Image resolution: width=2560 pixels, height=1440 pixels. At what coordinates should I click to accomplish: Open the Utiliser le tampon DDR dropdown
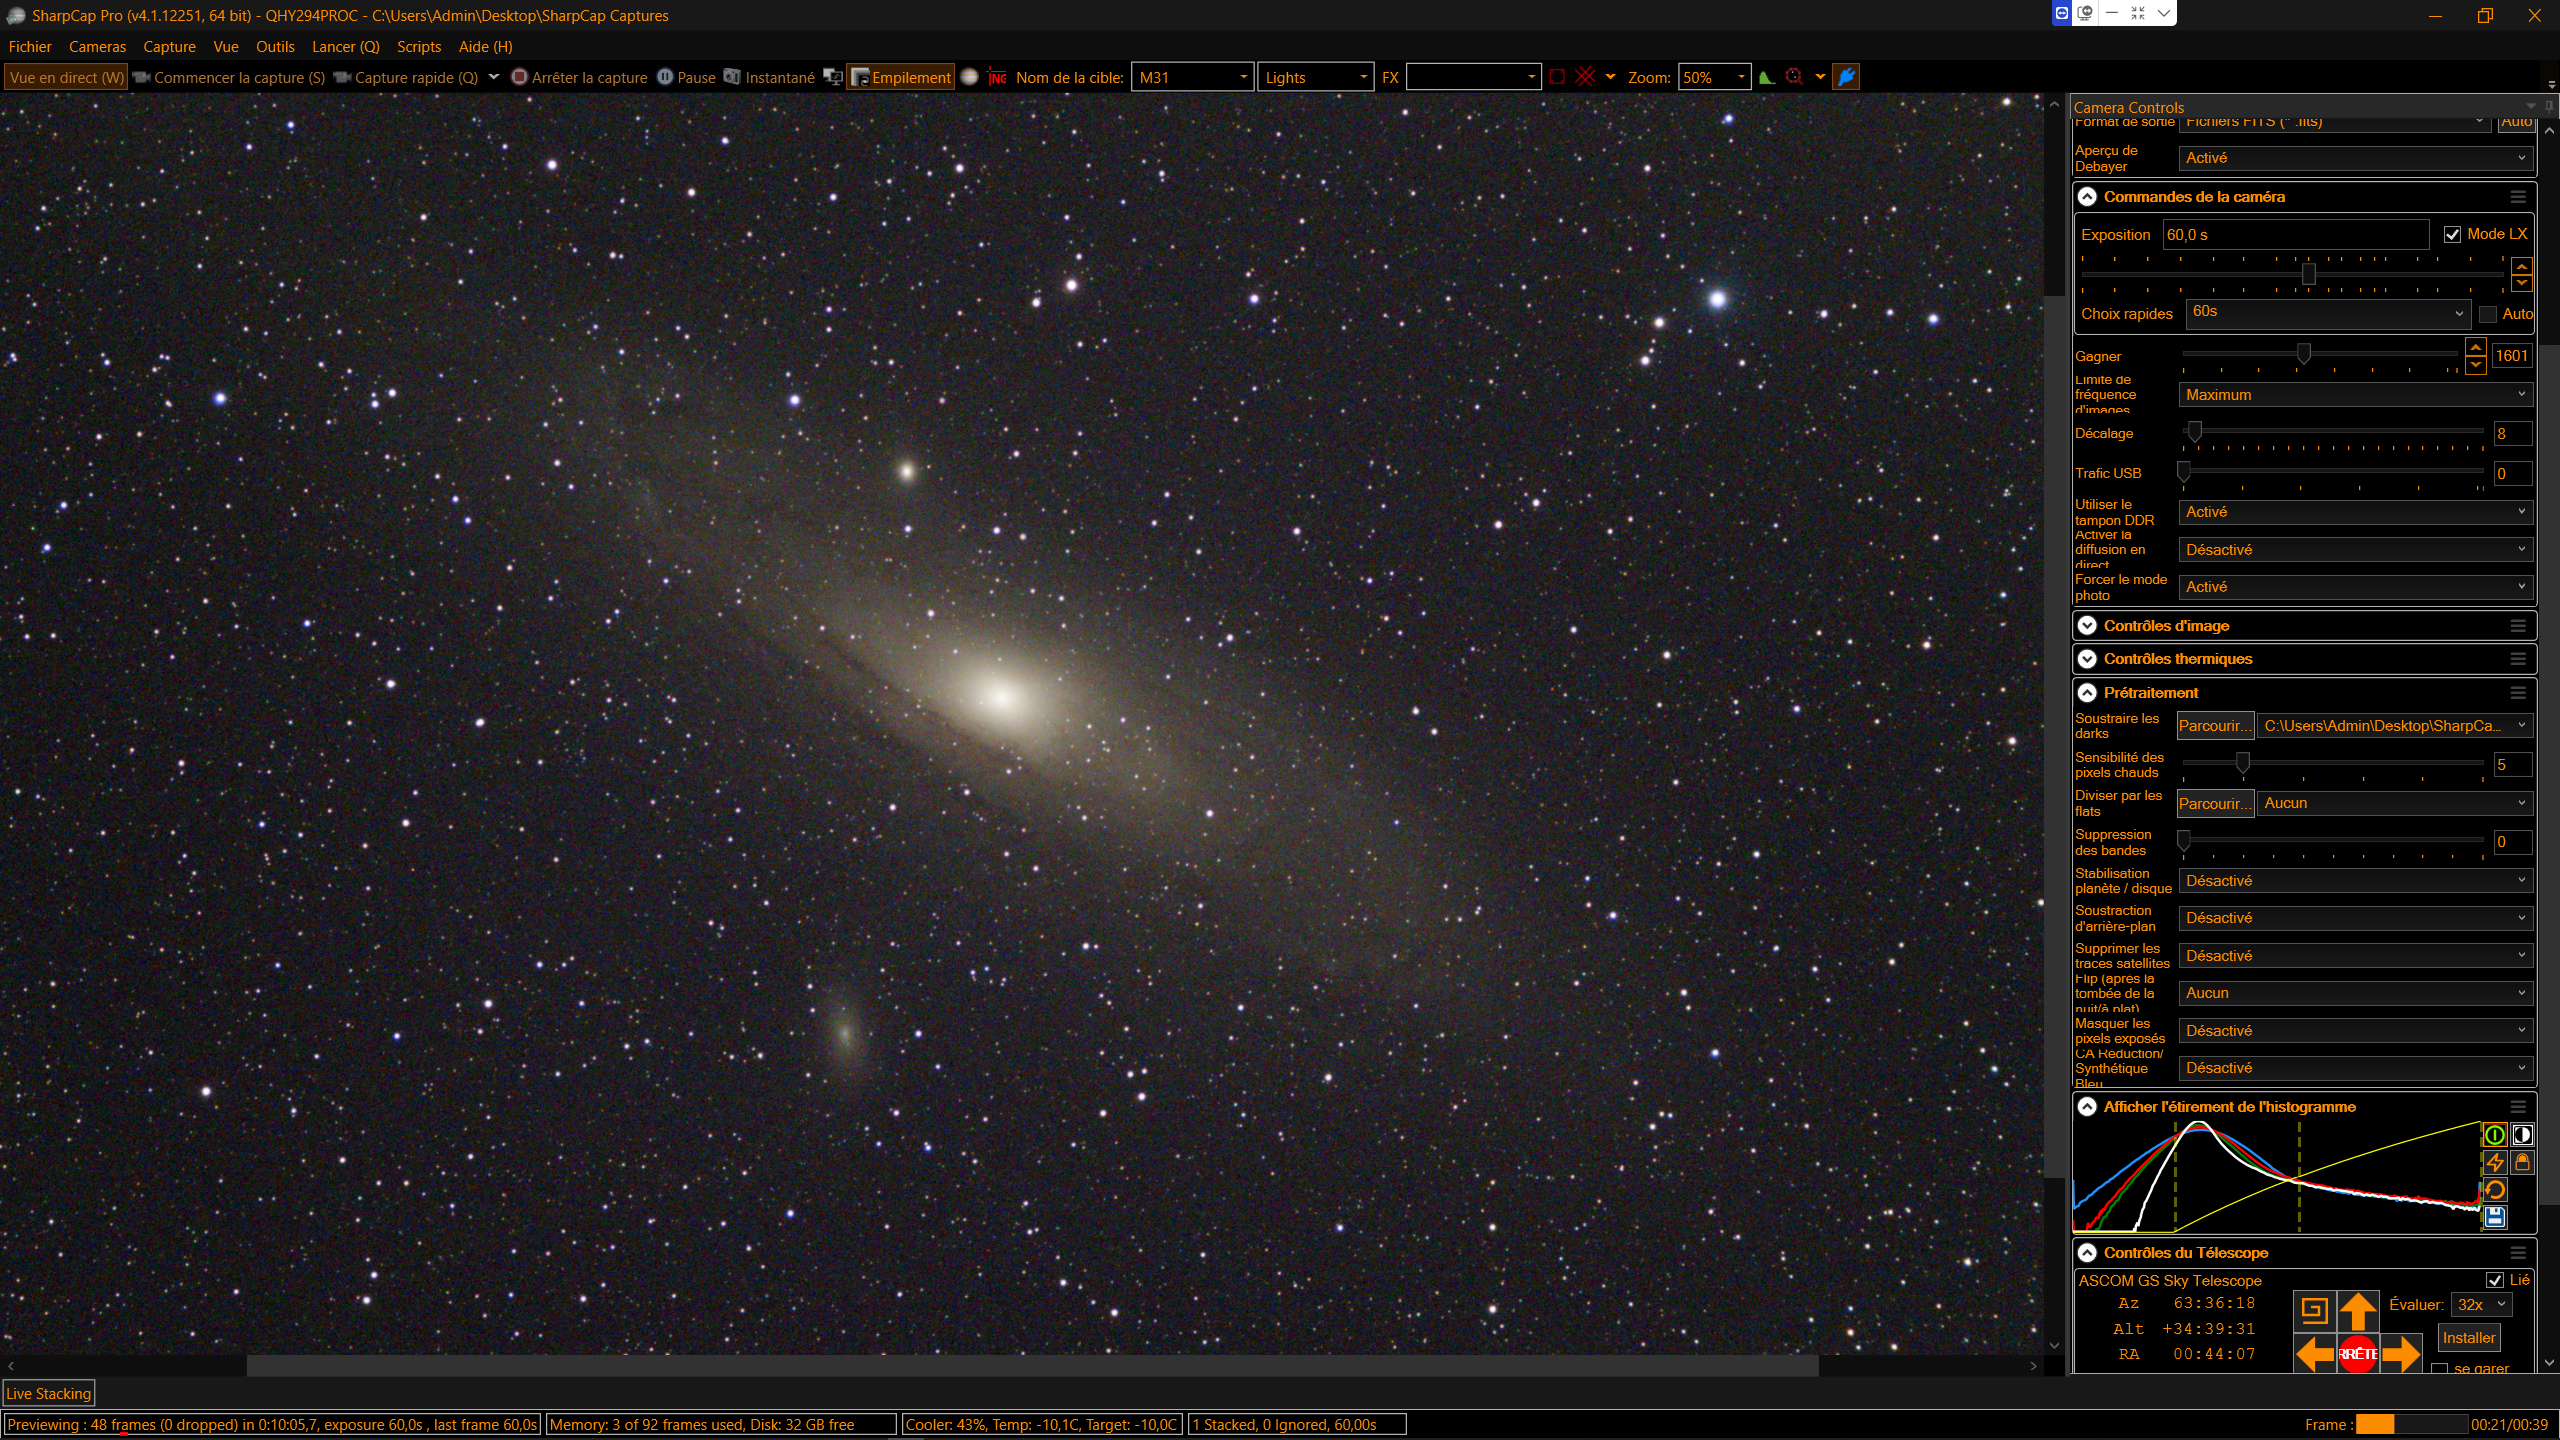pos(2355,512)
